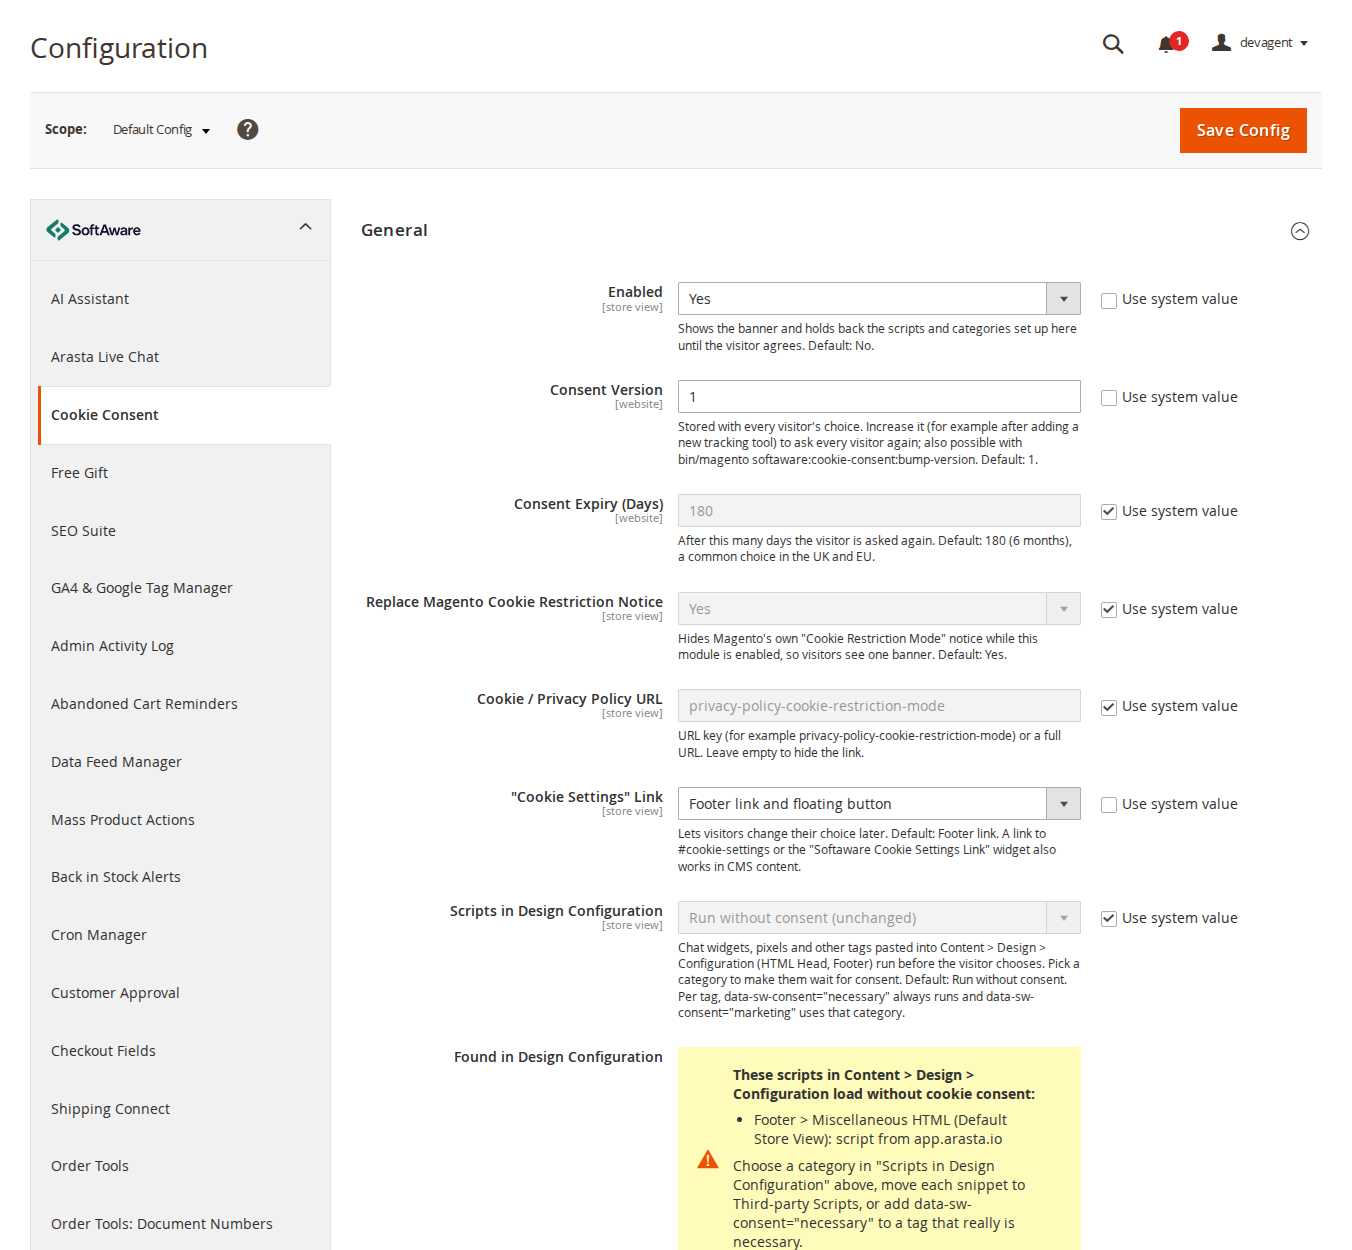This screenshot has width=1352, height=1250.
Task: Open the devagent user account menu
Action: (1260, 43)
